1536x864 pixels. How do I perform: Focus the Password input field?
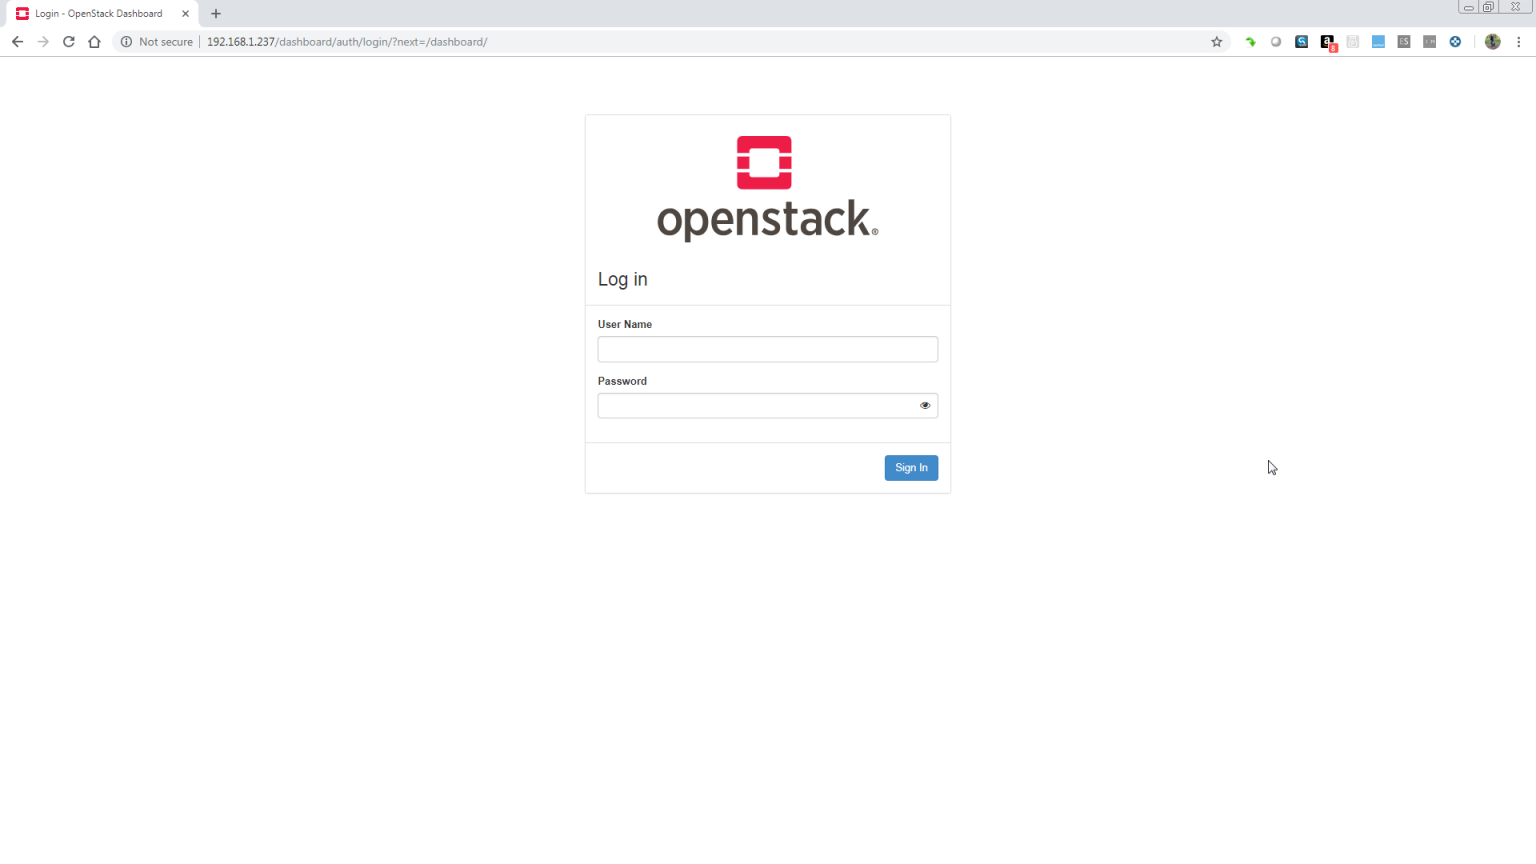[768, 406]
